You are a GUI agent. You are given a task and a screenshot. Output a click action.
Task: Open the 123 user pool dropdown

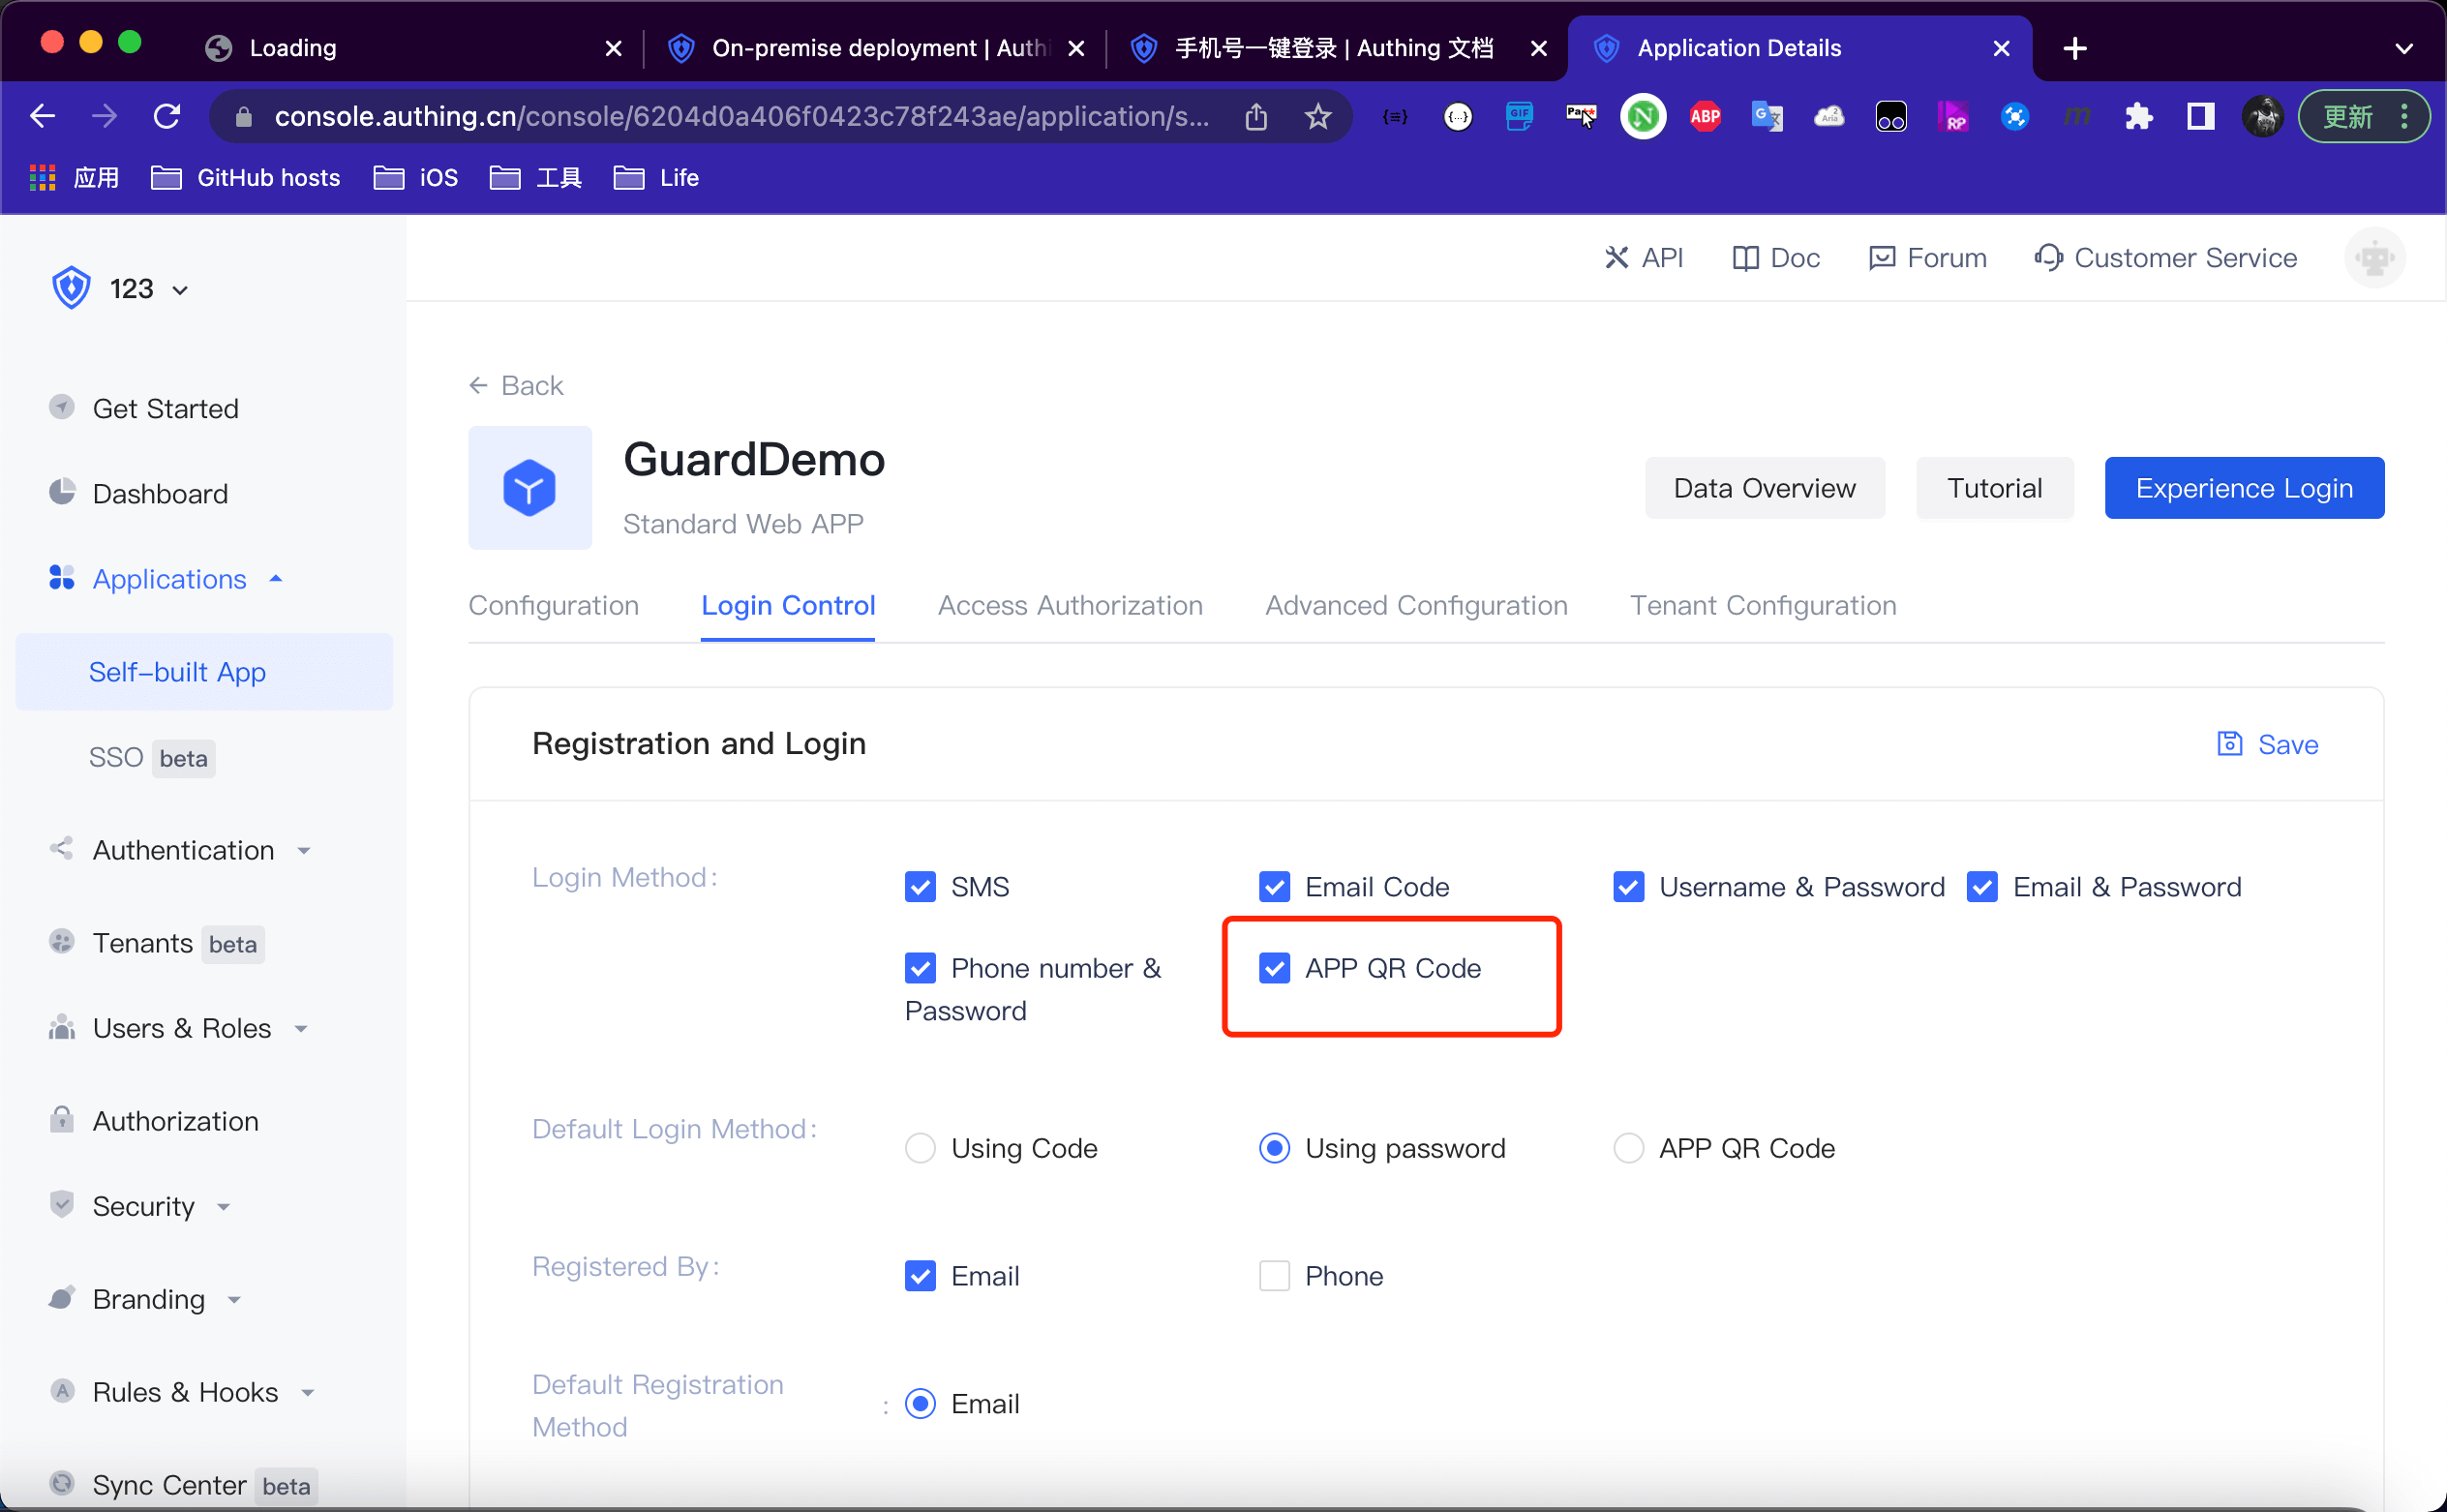(148, 289)
